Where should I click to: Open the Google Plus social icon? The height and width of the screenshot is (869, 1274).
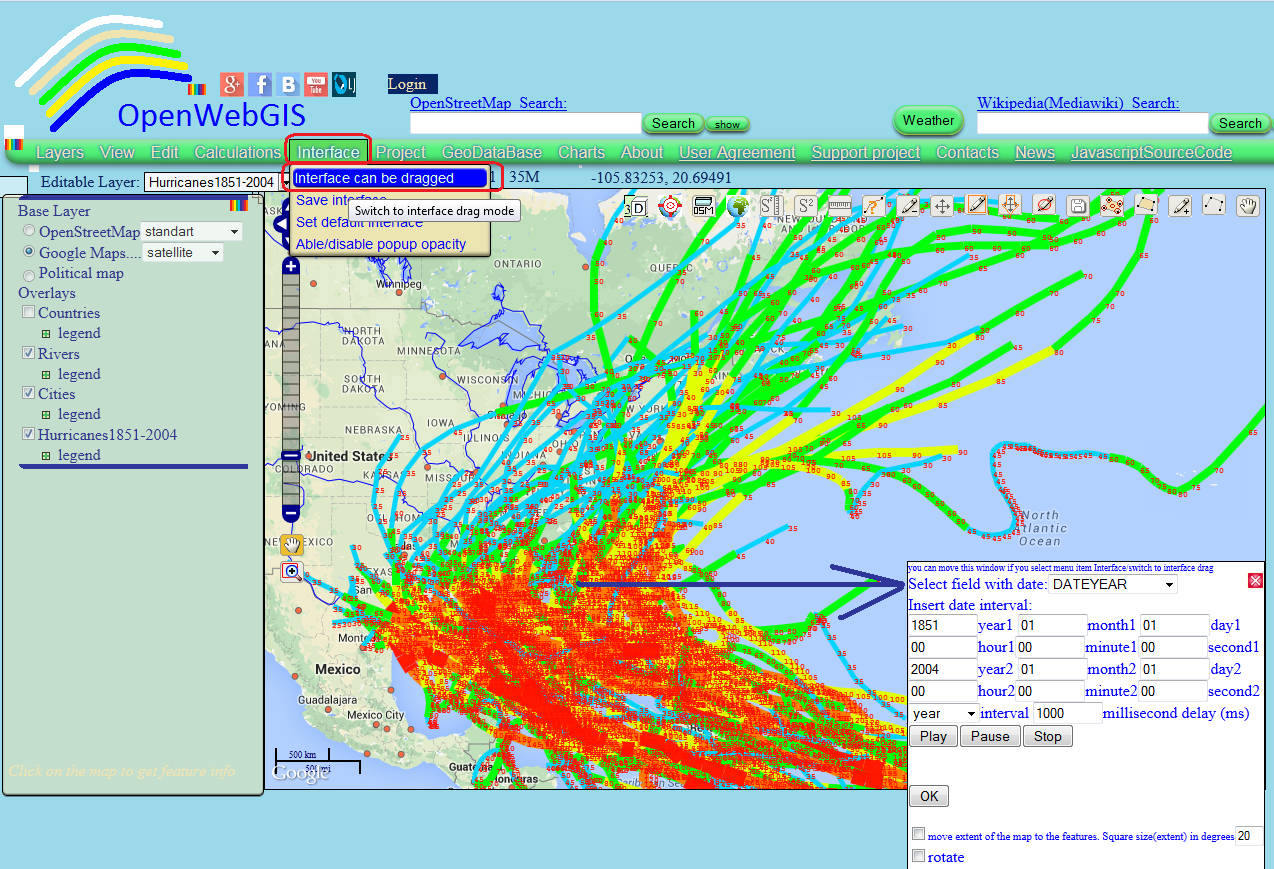coord(232,85)
